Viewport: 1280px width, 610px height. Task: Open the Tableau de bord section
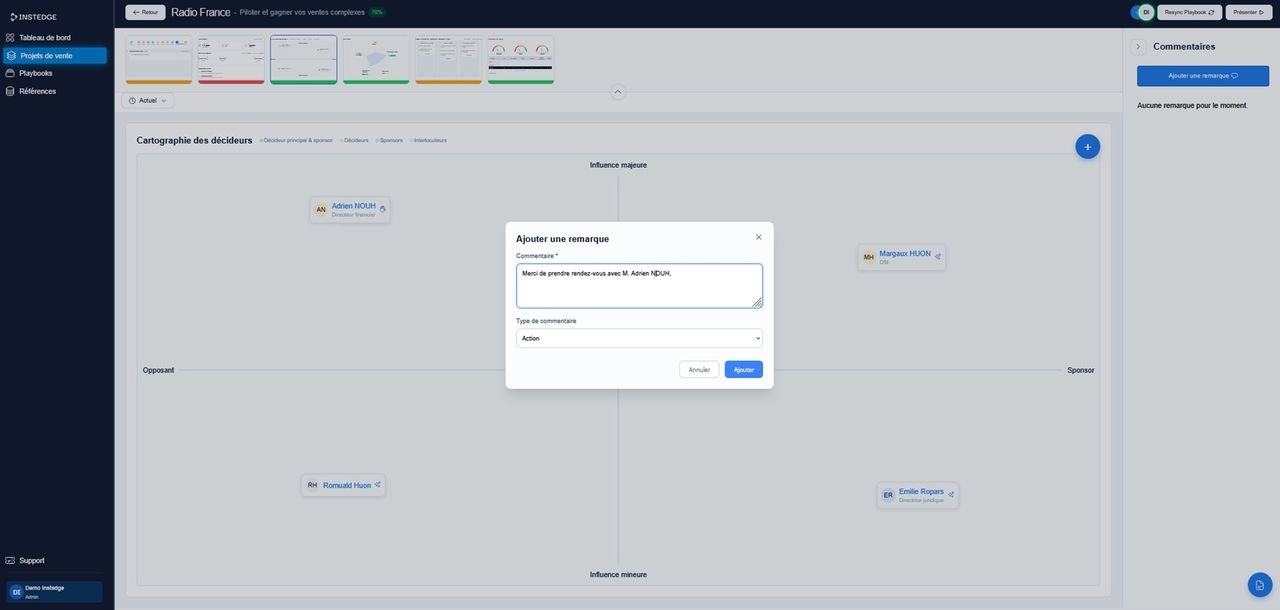[x=45, y=35]
